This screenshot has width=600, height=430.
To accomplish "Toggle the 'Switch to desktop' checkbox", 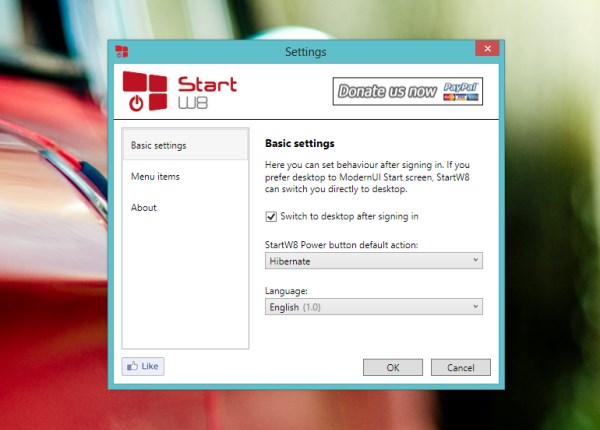I will 271,216.
